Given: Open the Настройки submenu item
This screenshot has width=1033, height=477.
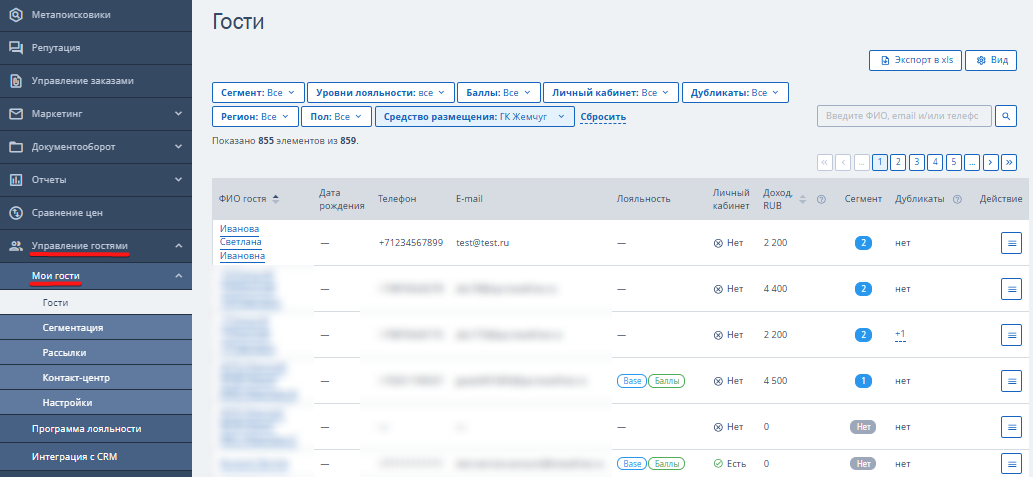Looking at the screenshot, I should tap(96, 403).
